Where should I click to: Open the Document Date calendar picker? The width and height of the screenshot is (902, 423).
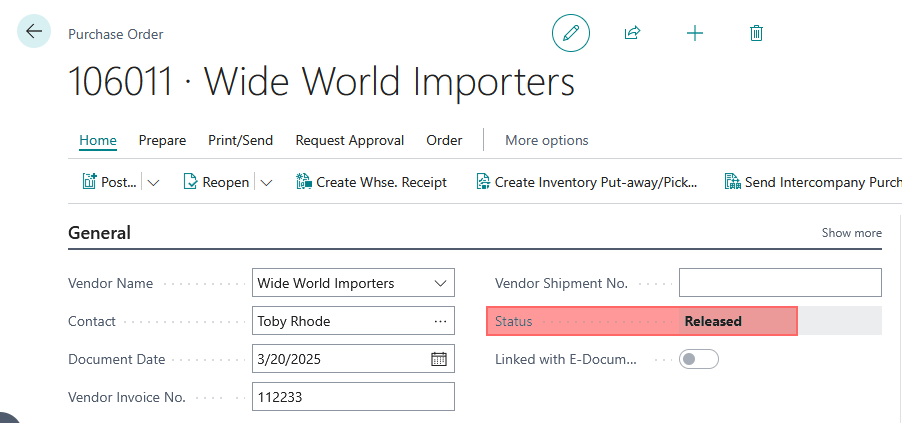coord(439,359)
